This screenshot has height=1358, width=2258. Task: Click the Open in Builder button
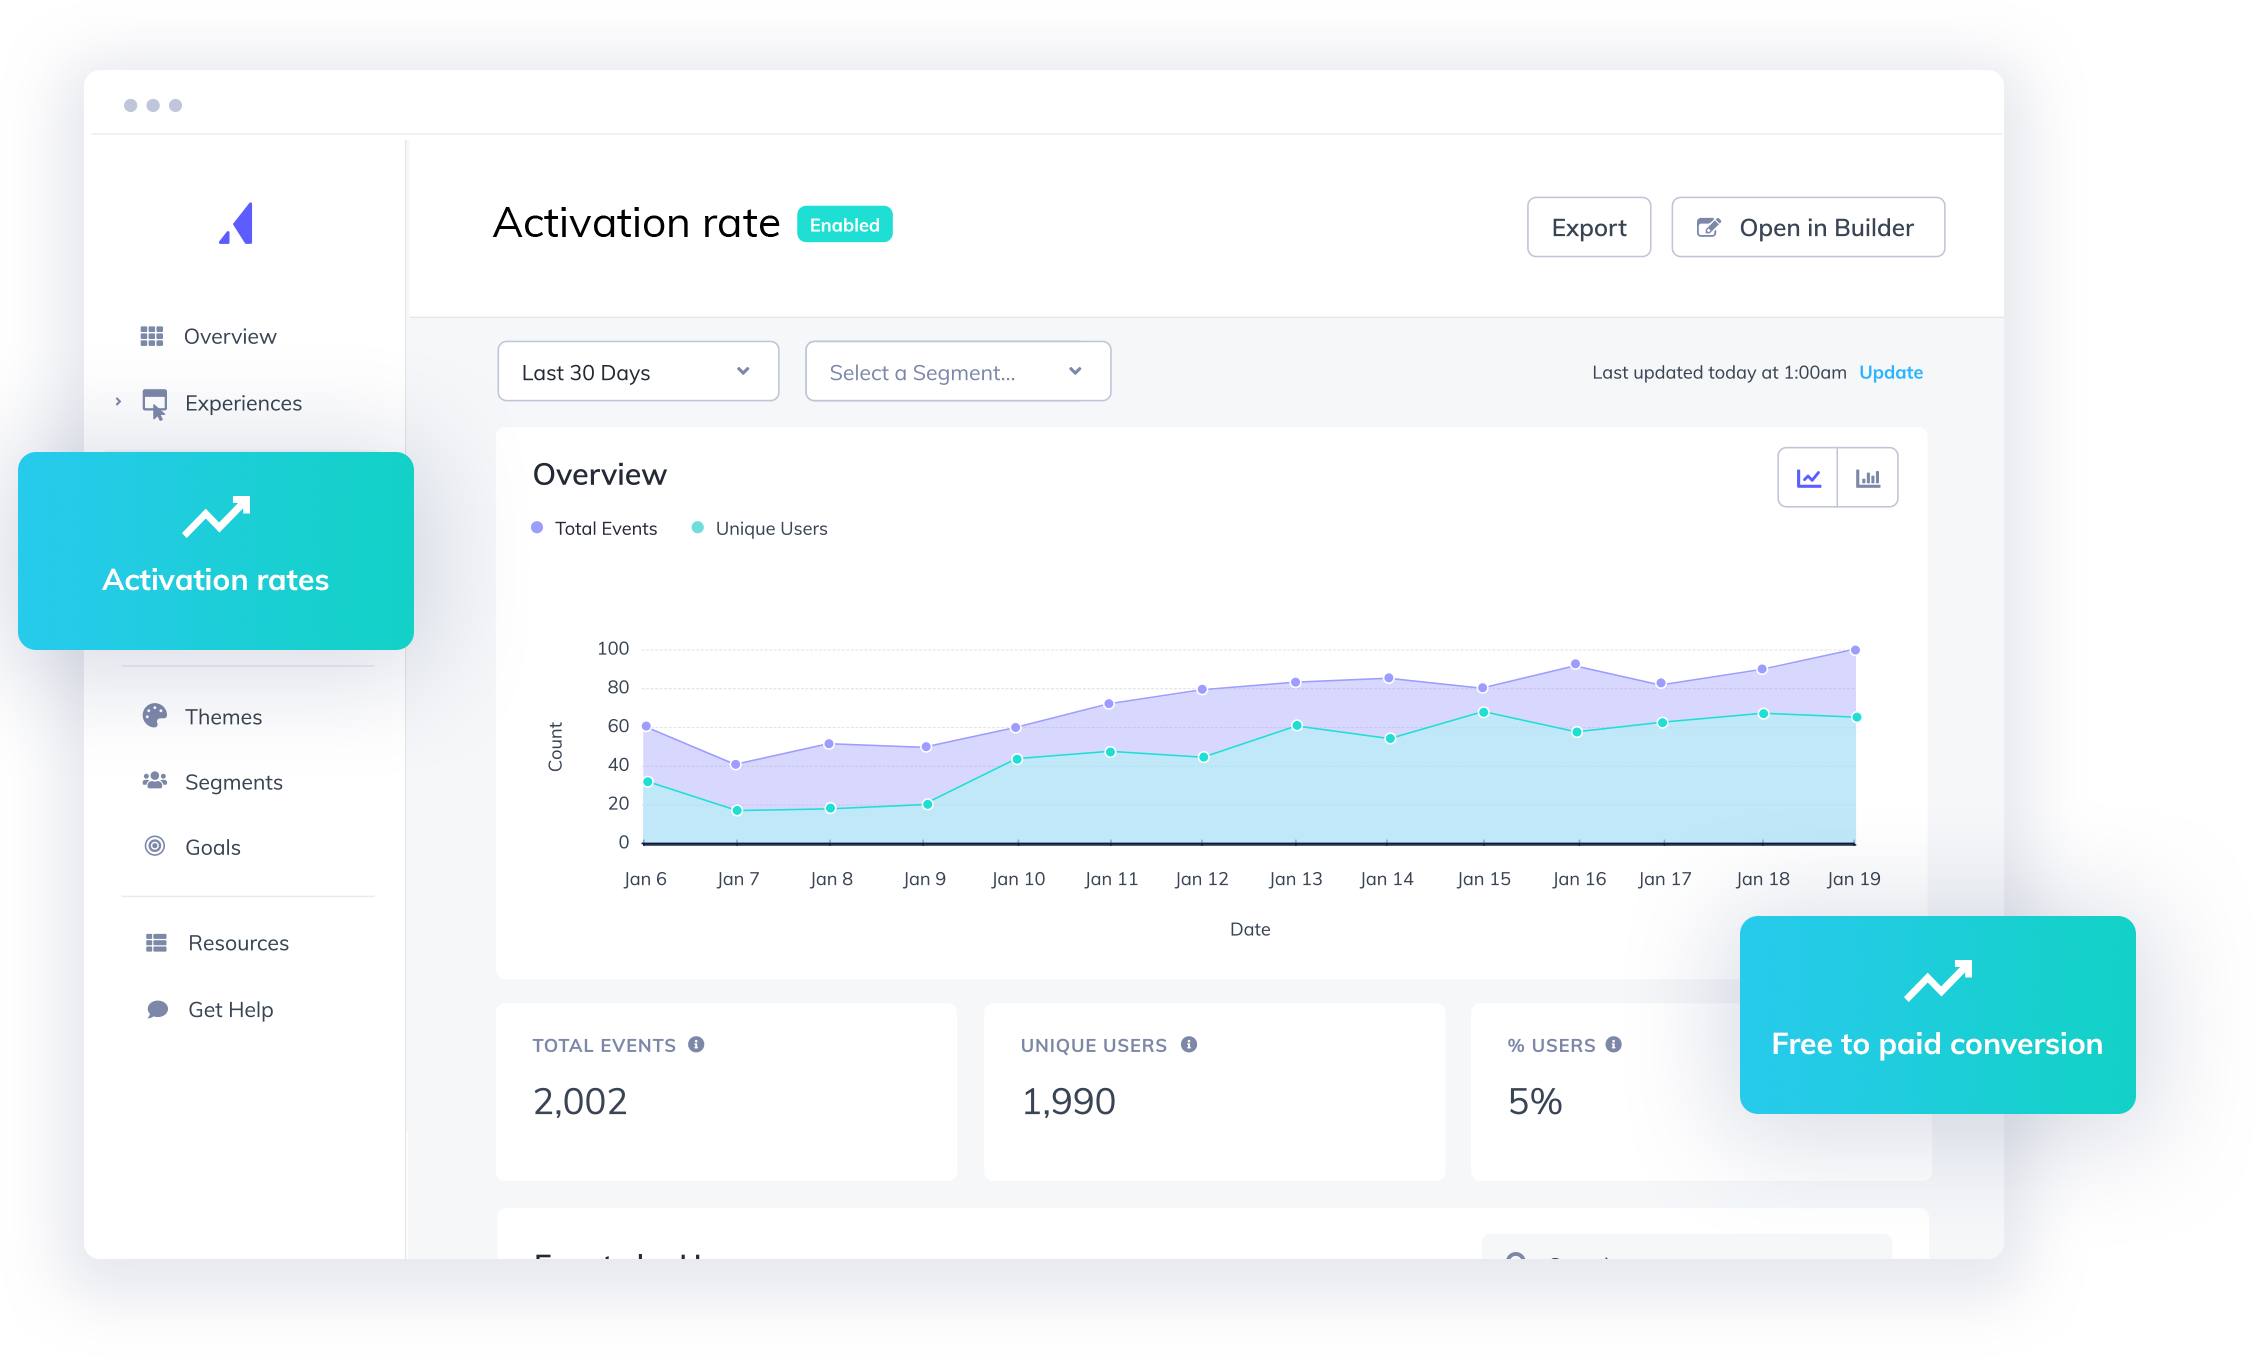(x=1807, y=228)
